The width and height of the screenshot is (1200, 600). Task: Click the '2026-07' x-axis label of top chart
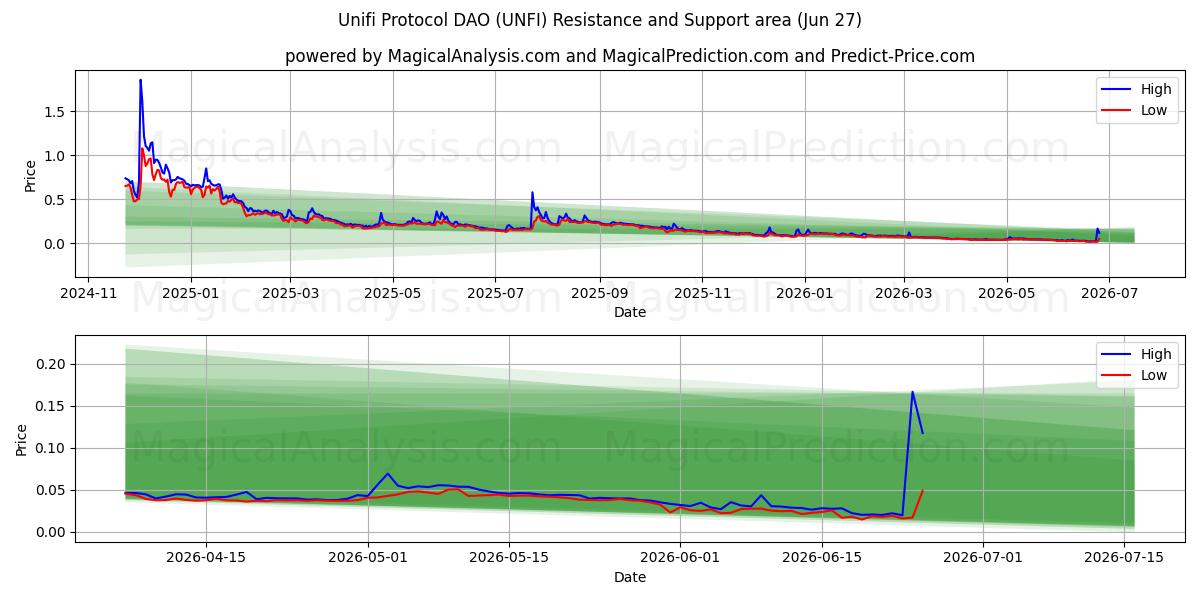click(1108, 294)
